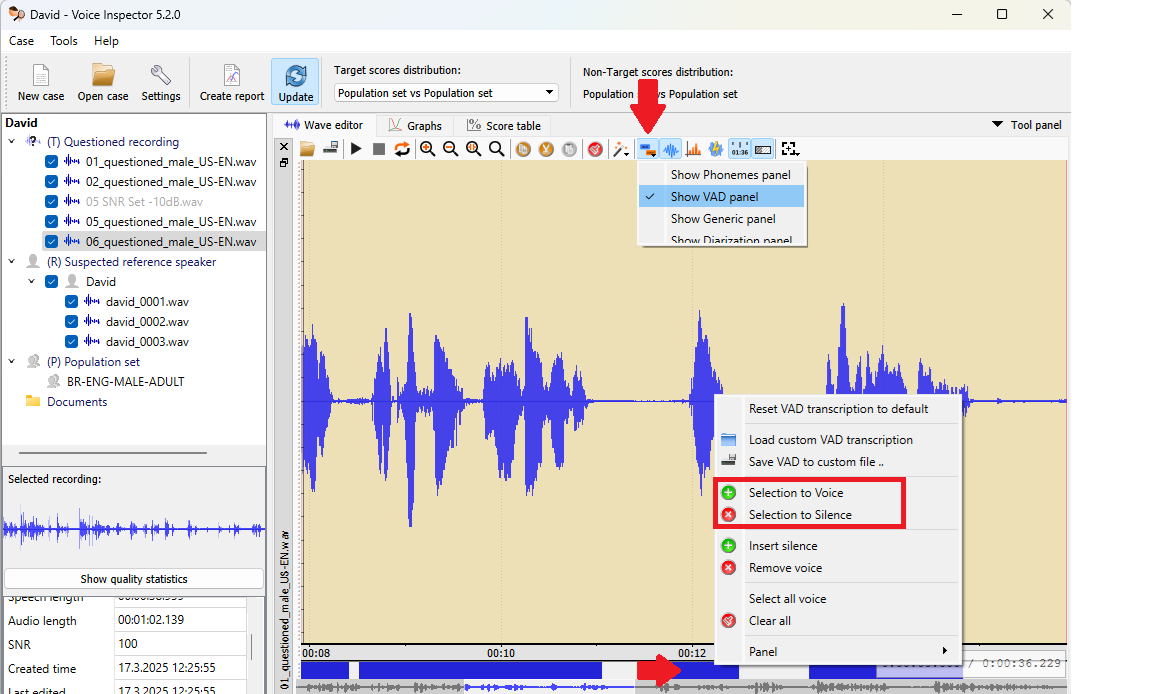This screenshot has height=694, width=1151.
Task: Collapse the Population set node
Action: click(12, 361)
